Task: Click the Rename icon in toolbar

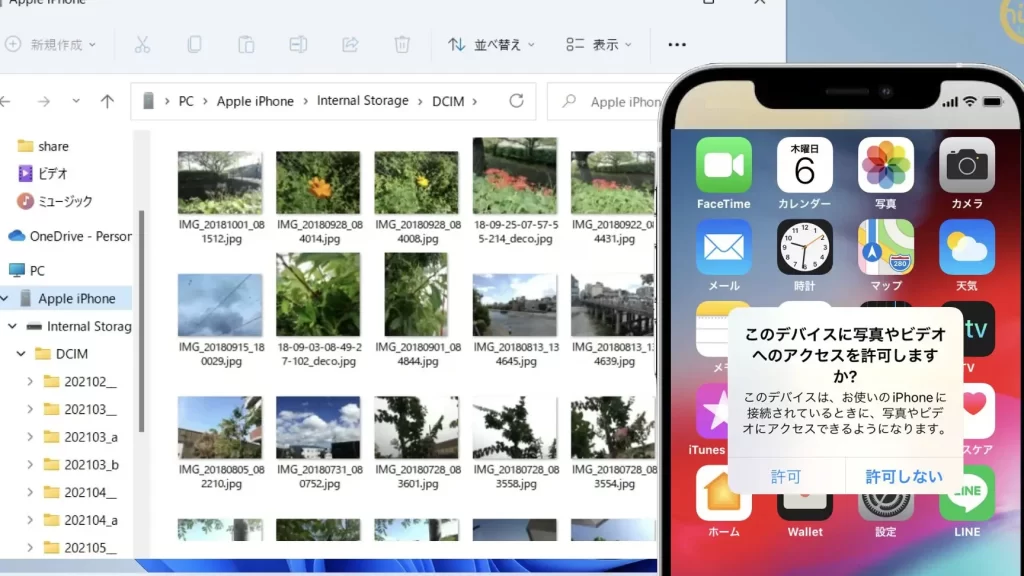Action: coord(298,44)
